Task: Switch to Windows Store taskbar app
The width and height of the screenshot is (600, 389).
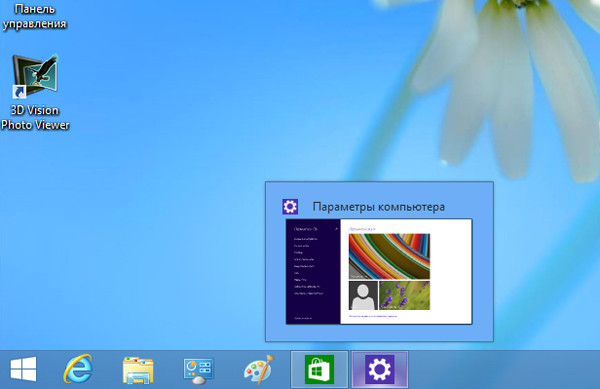Action: tap(320, 369)
